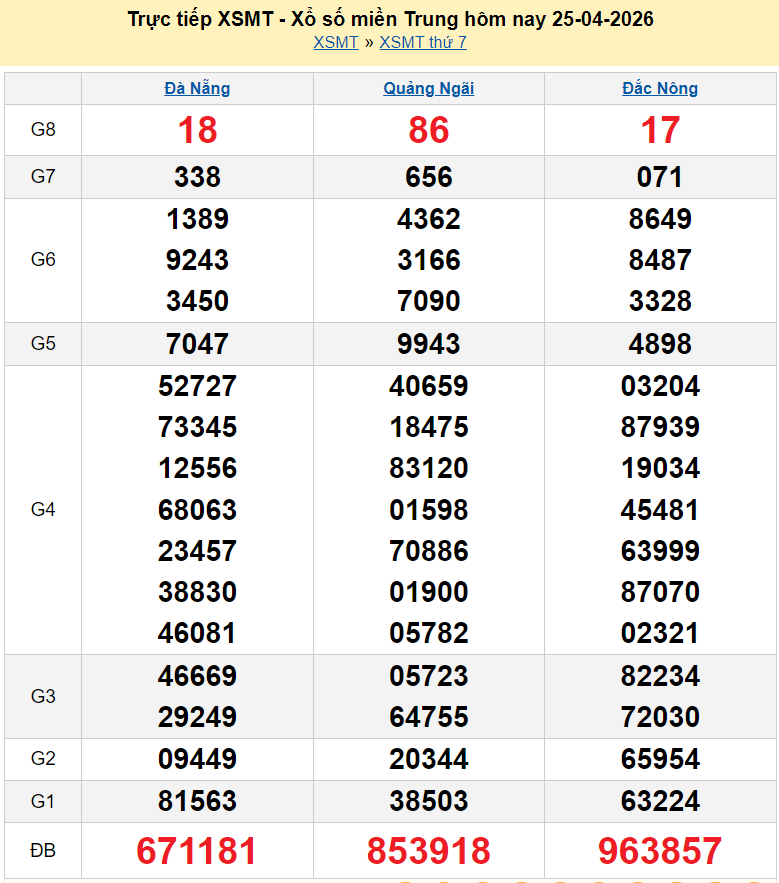The width and height of the screenshot is (779, 883).
Task: Click the G4 row label
Action: (43, 510)
